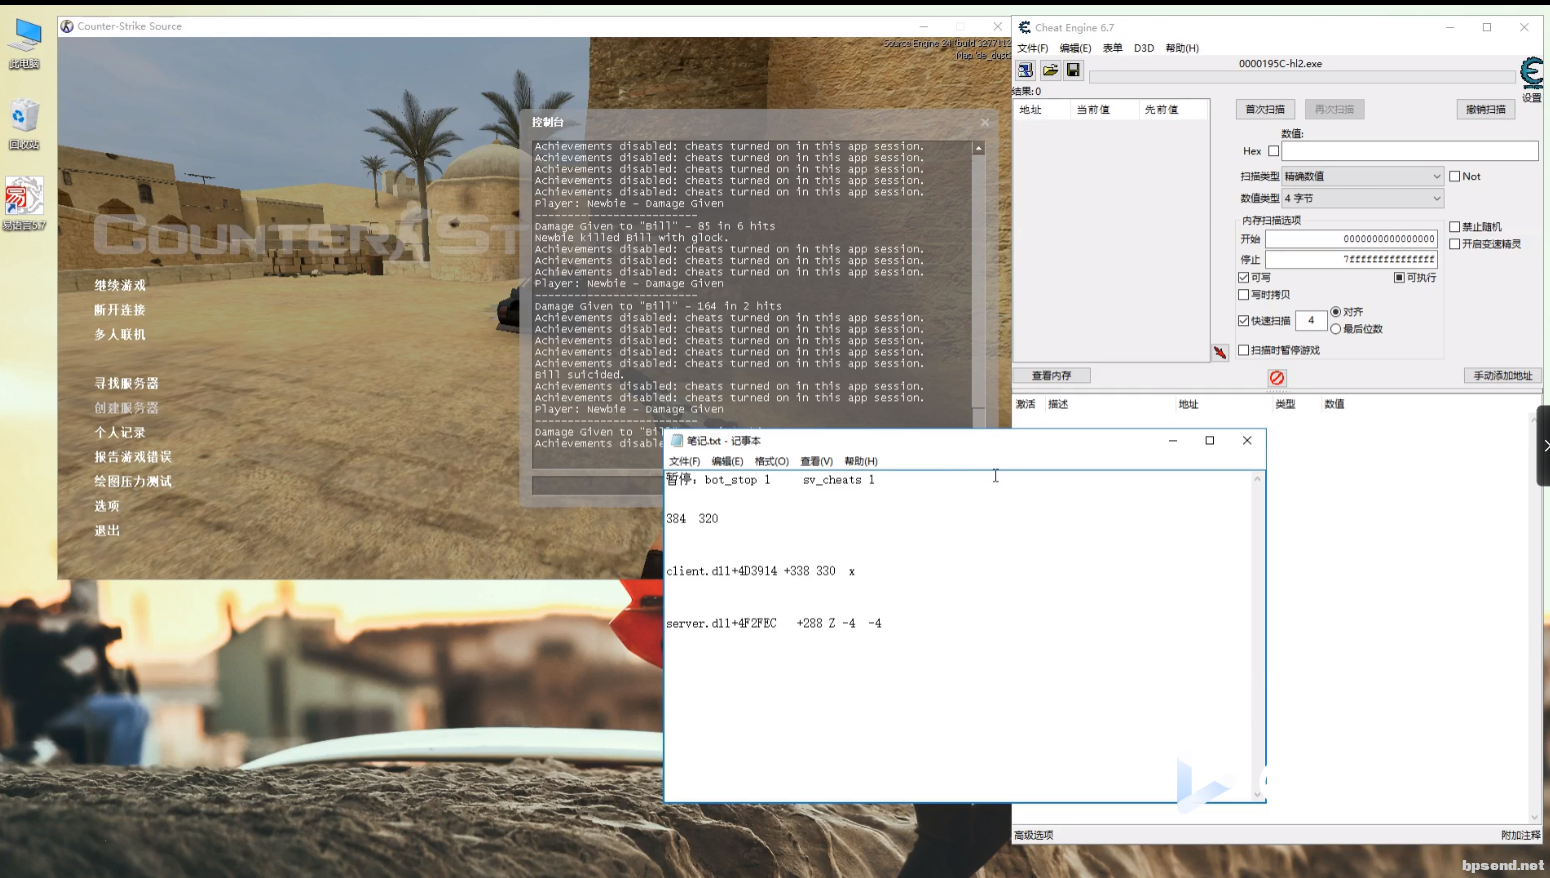
Task: Open Notepad 查看(V) menu
Action: coord(816,461)
